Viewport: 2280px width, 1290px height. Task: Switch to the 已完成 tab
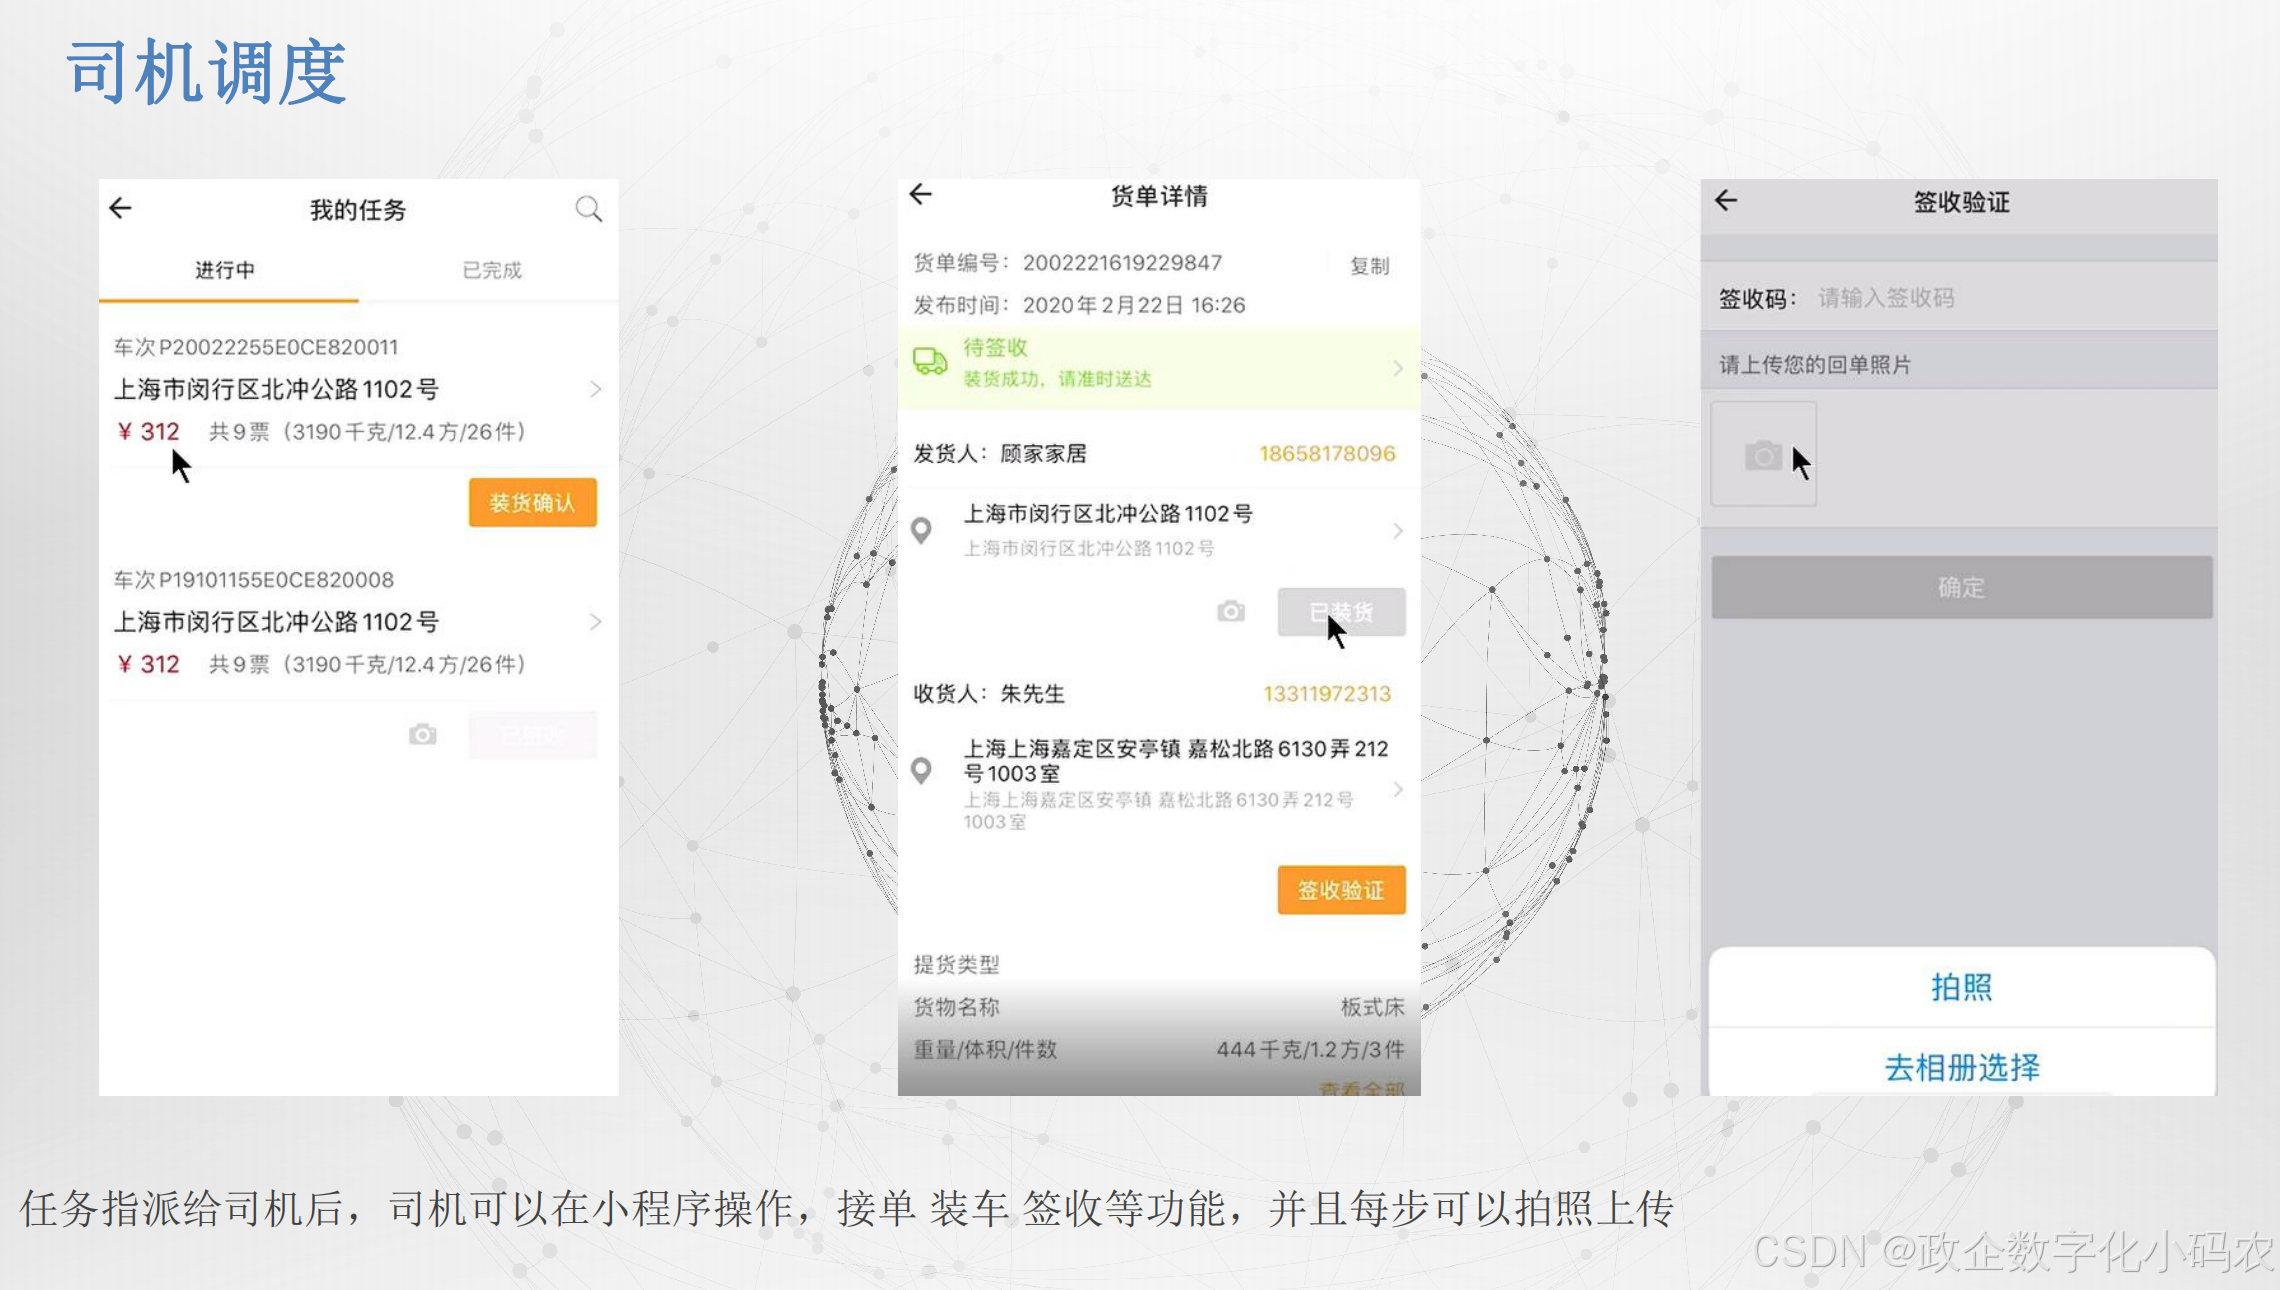[x=491, y=270]
